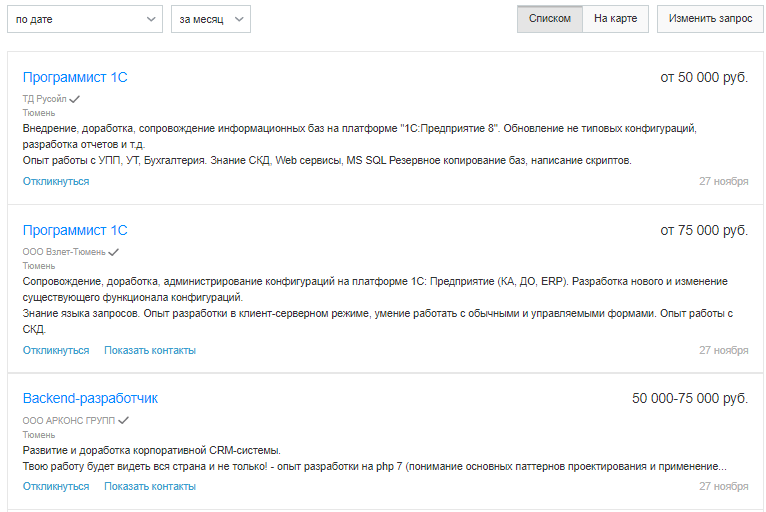Screen dimensions: 766x512
Task: Open the 'Backend-разработчик' vacancy title
Action: click(90, 398)
